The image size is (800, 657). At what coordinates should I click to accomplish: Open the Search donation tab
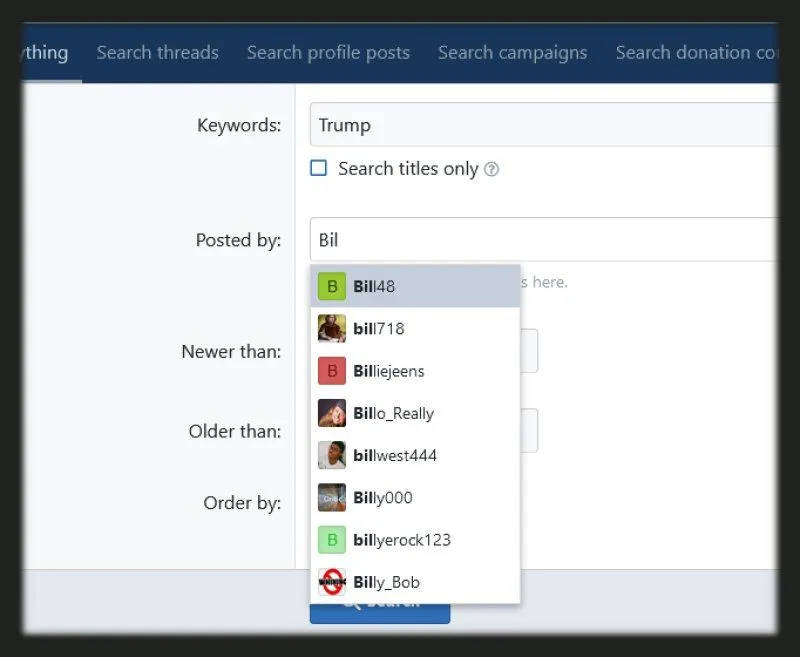point(696,53)
